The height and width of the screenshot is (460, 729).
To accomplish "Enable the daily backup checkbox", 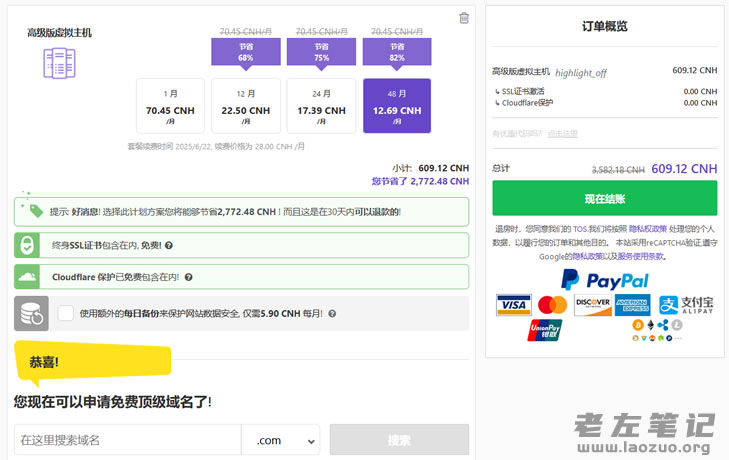I will click(x=66, y=313).
